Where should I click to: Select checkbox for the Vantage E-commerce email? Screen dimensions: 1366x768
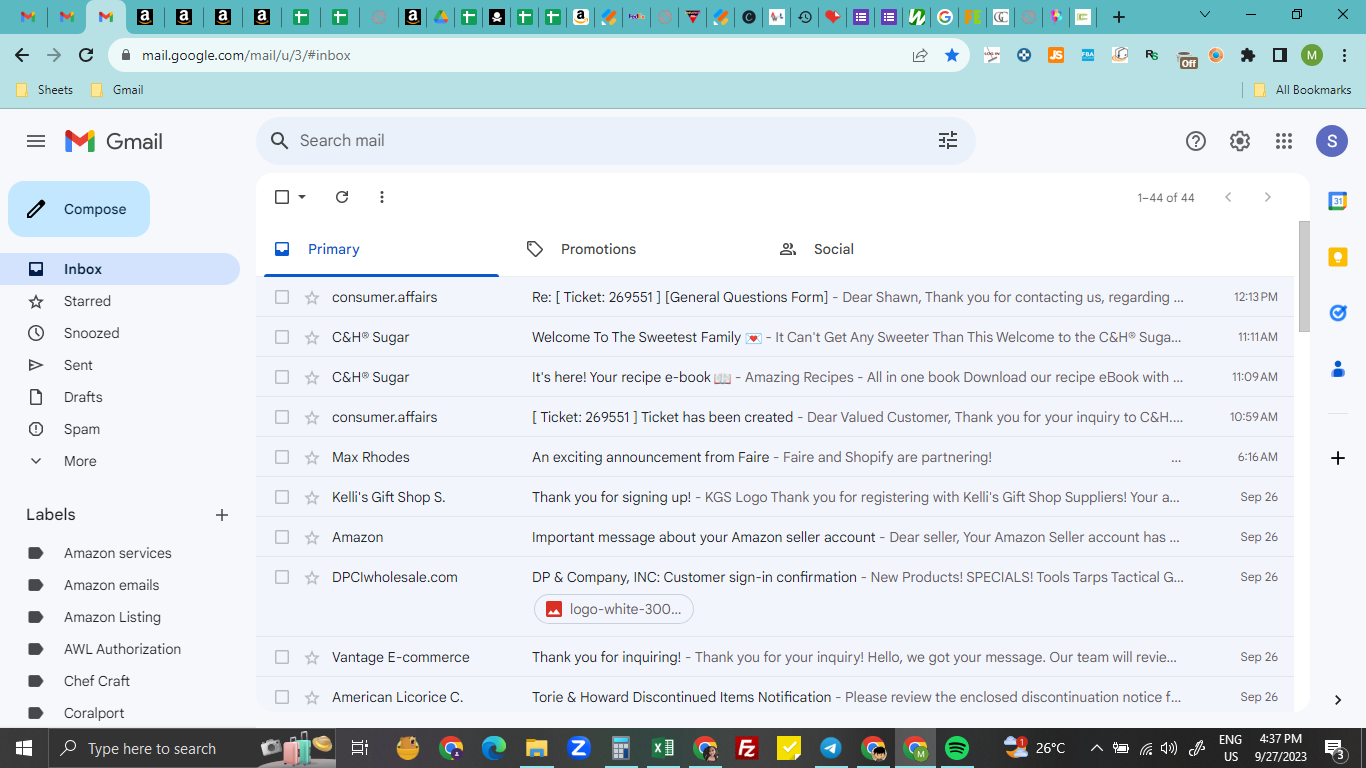[x=282, y=657]
